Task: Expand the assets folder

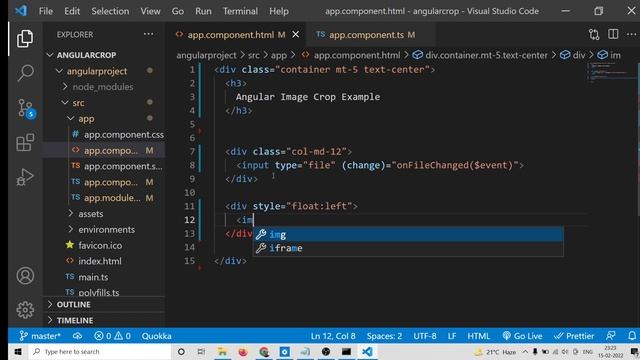Action: point(104,213)
